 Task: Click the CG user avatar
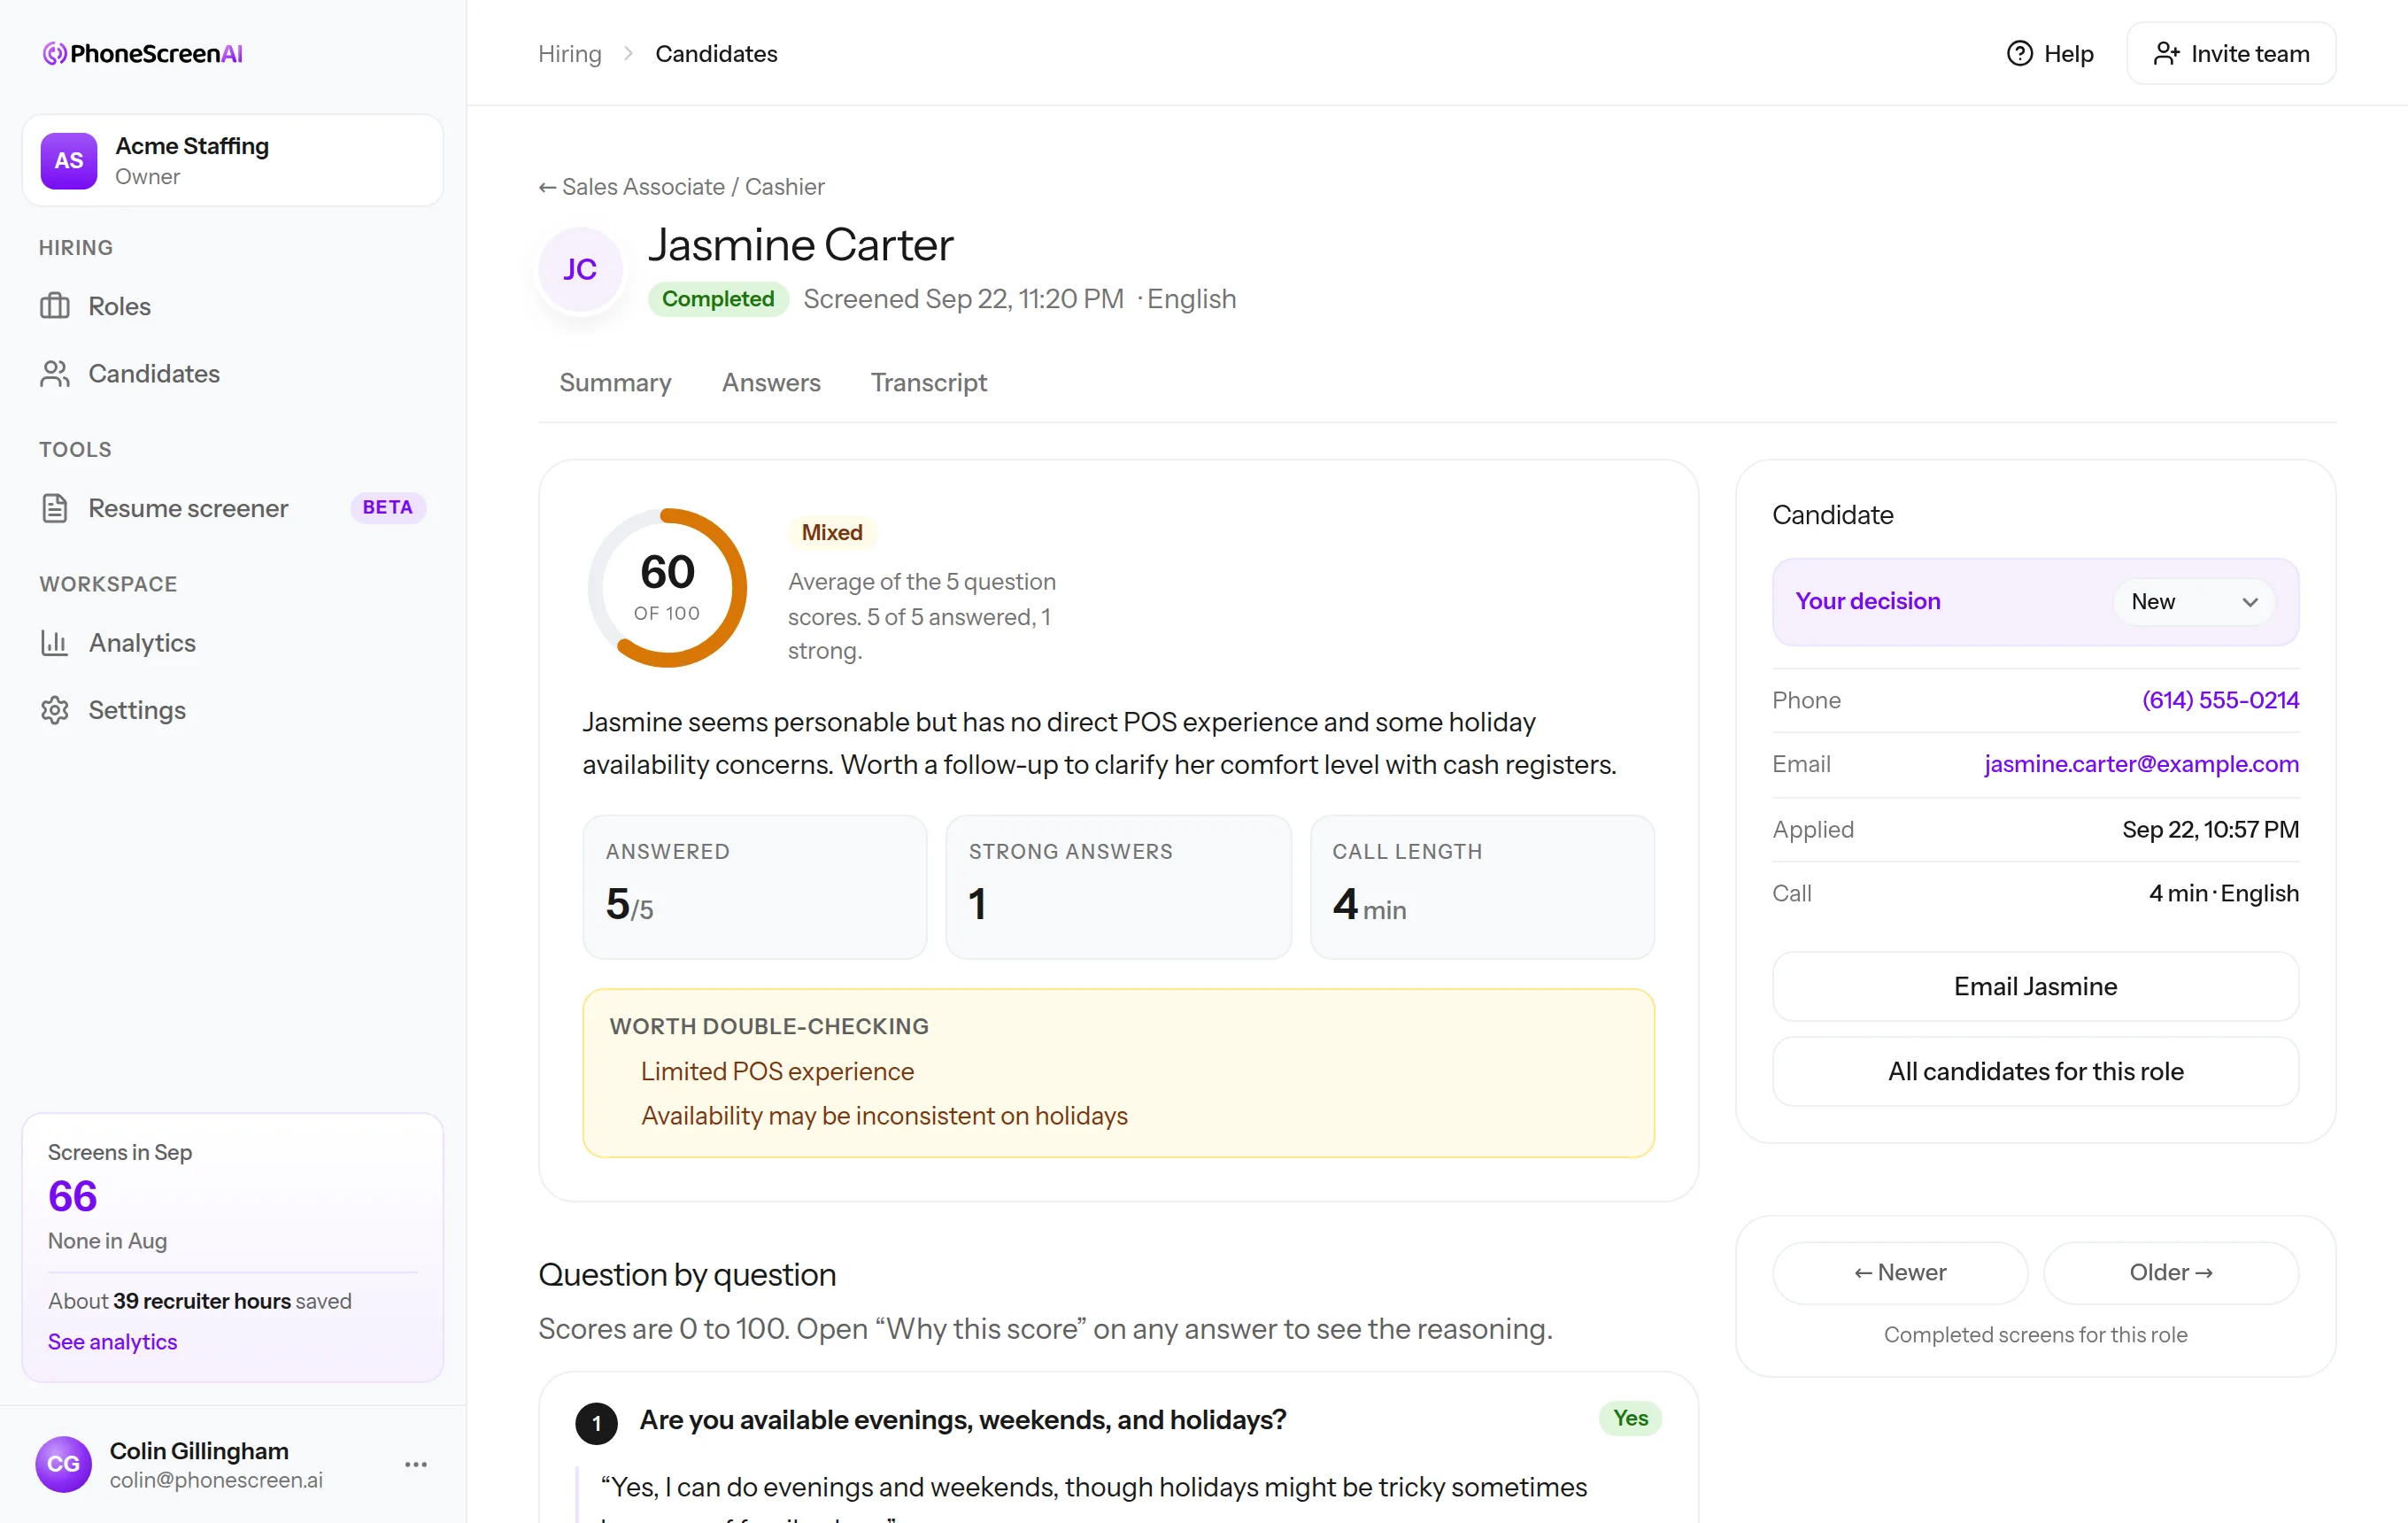point(63,1464)
